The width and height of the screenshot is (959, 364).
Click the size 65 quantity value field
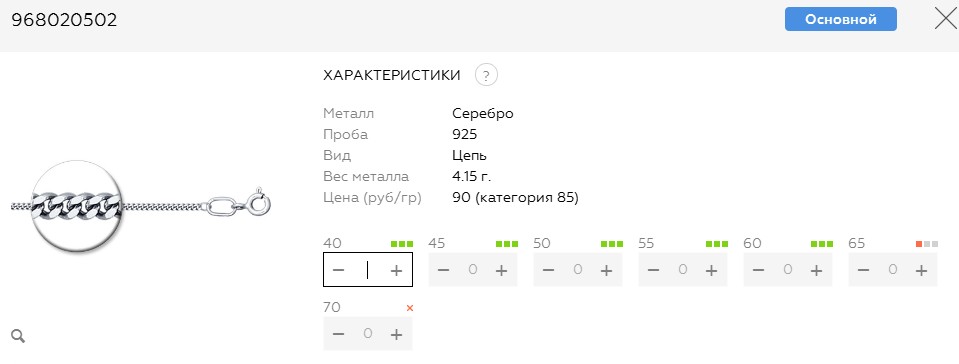coord(892,270)
